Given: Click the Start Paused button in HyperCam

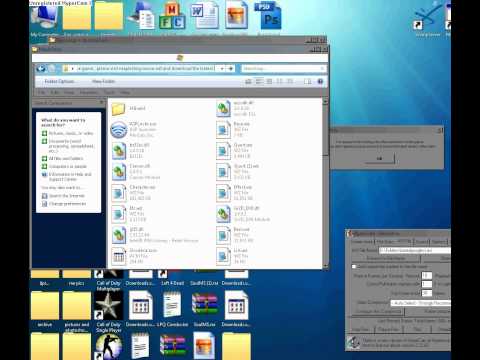Looking at the screenshot, I should (x=389, y=329).
